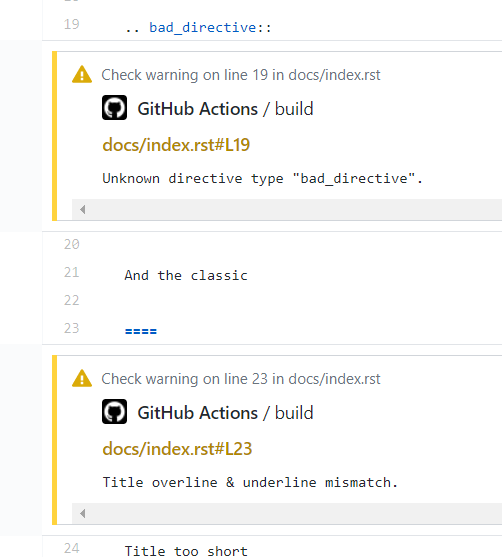Click left scroll arrow in line 23 annotation
502x557 pixels.
point(83,513)
